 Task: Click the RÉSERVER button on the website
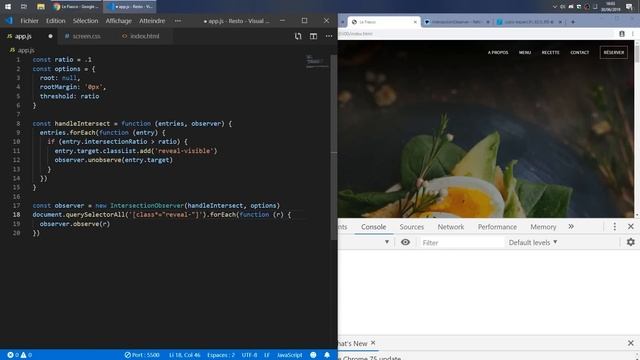(x=613, y=53)
